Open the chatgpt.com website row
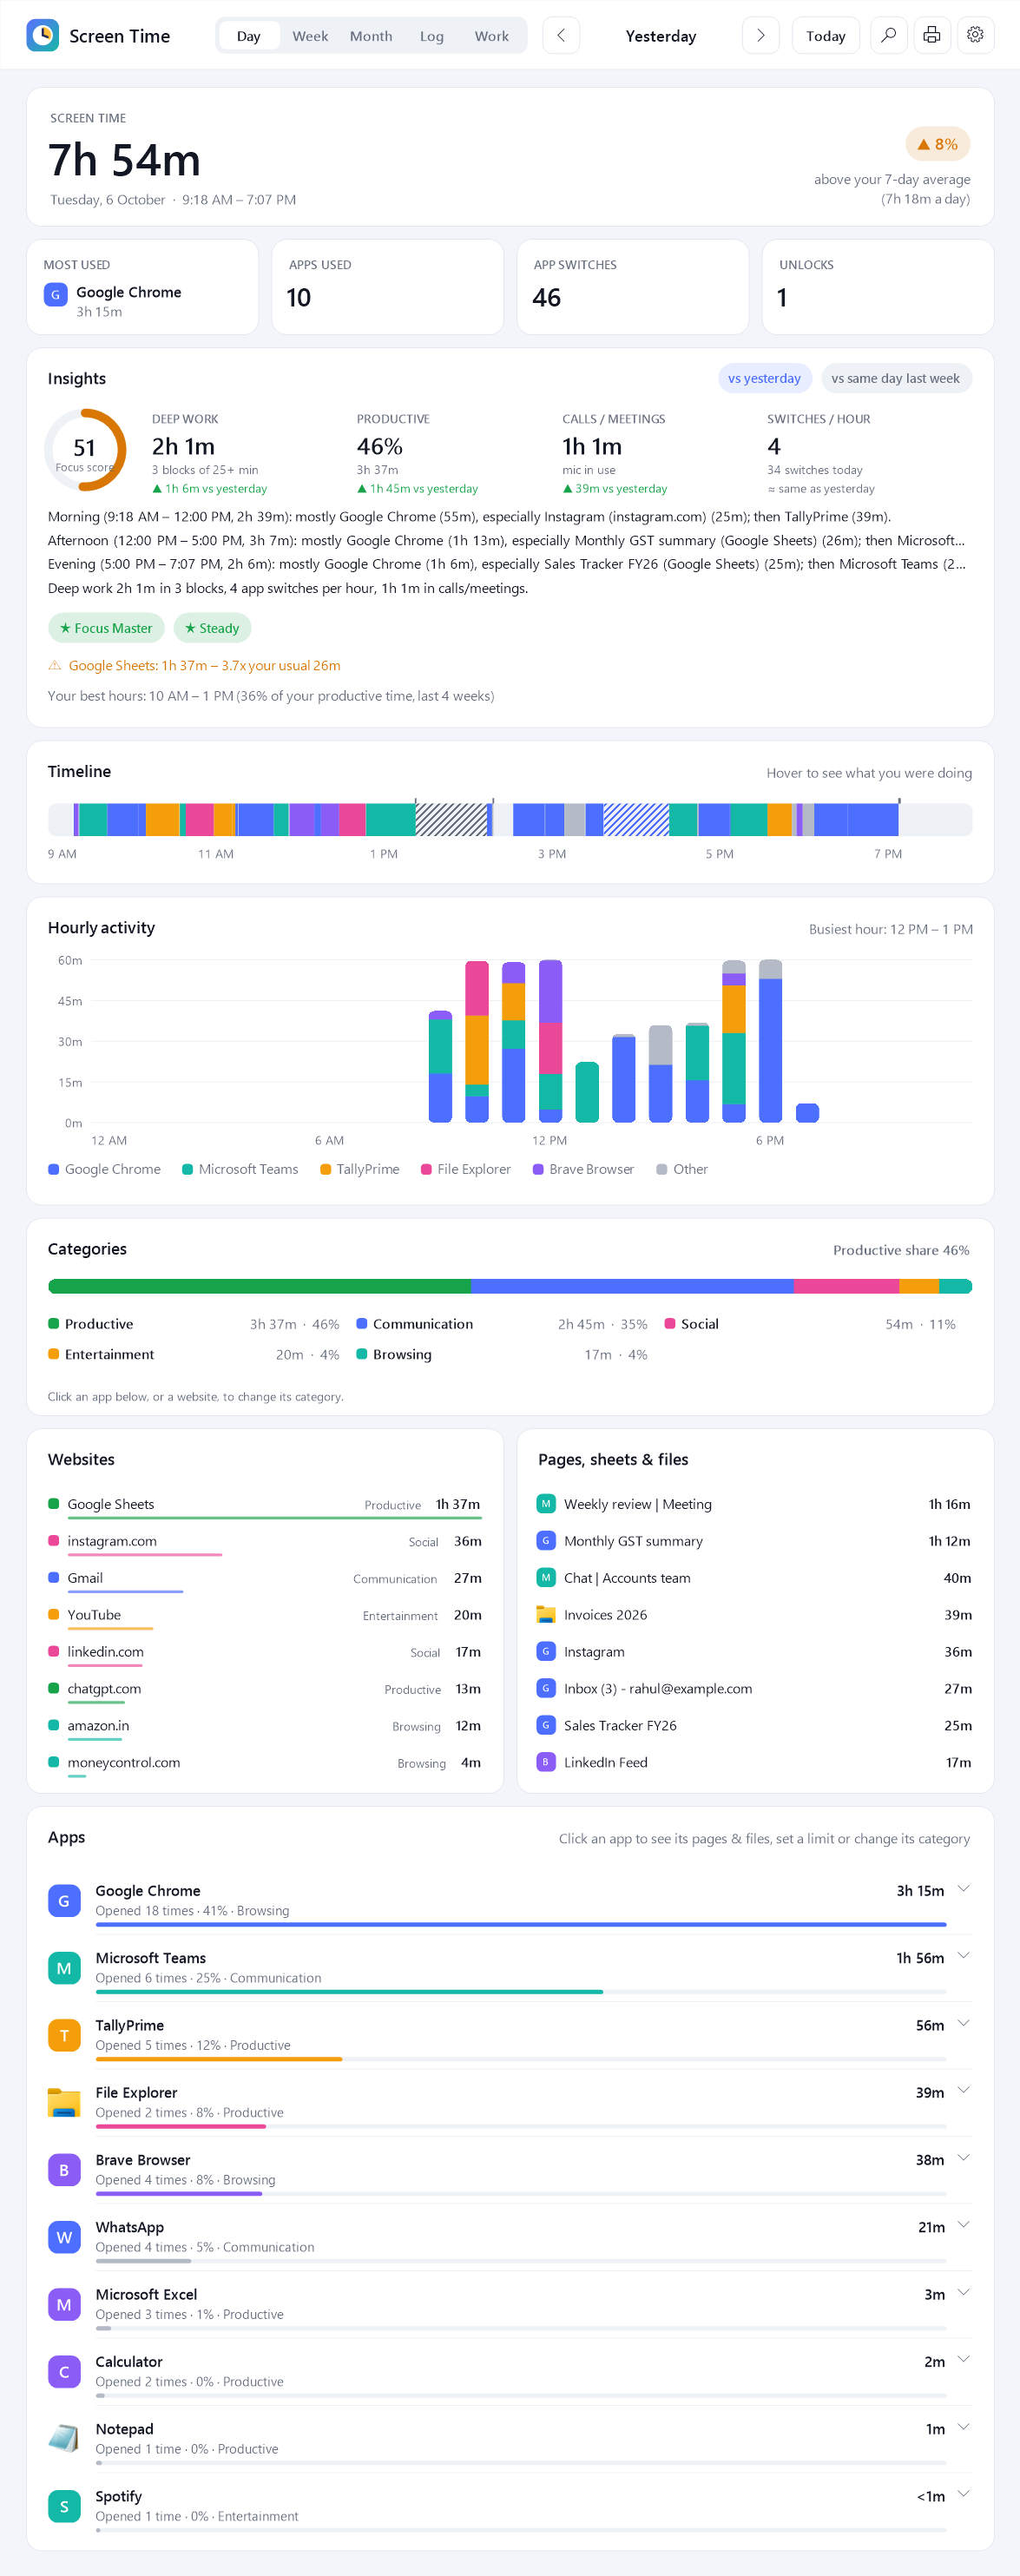Viewport: 1020px width, 2576px height. point(265,1690)
